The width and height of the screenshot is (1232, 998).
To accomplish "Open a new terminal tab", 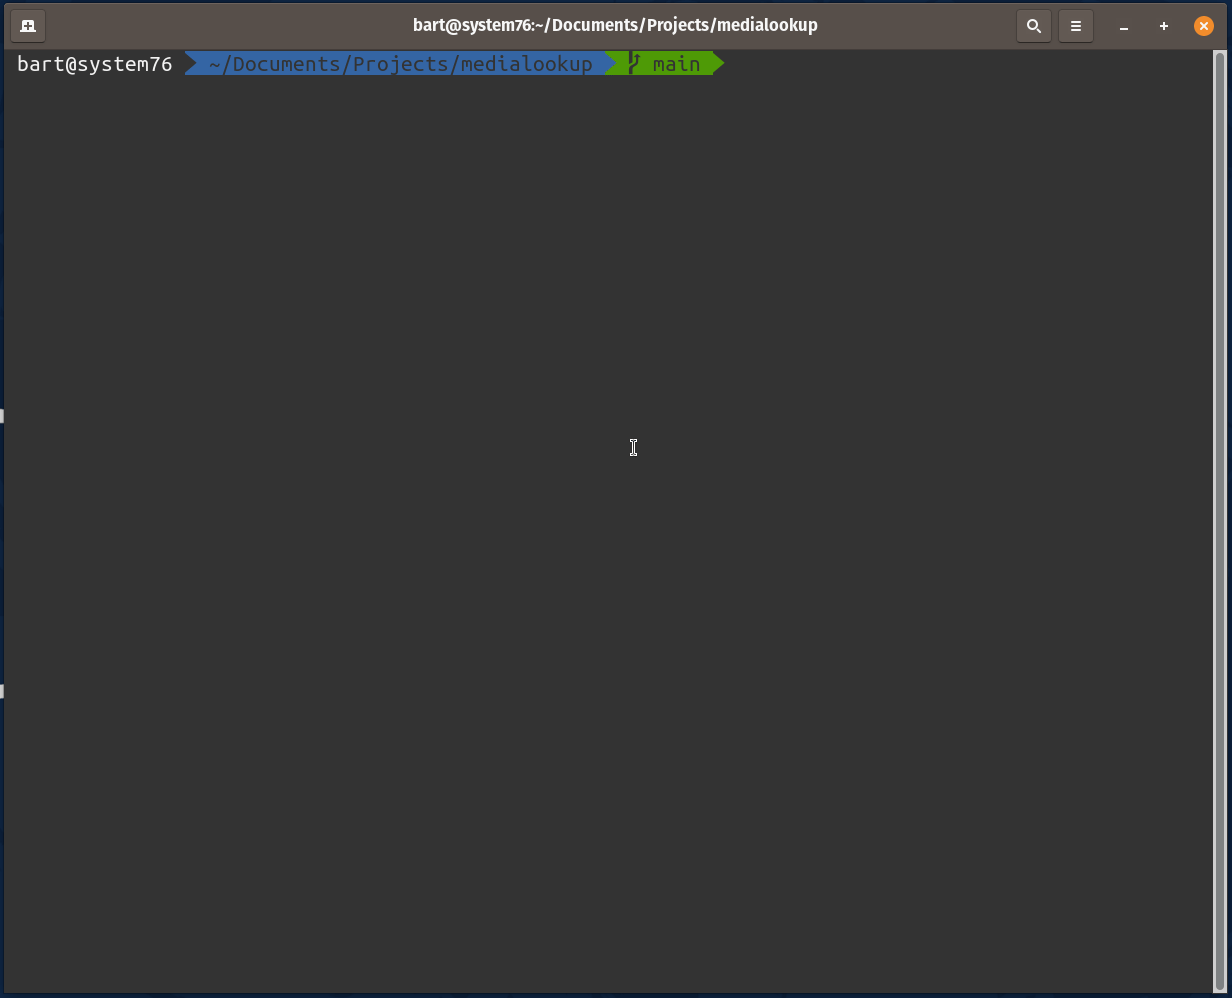I will pos(28,26).
